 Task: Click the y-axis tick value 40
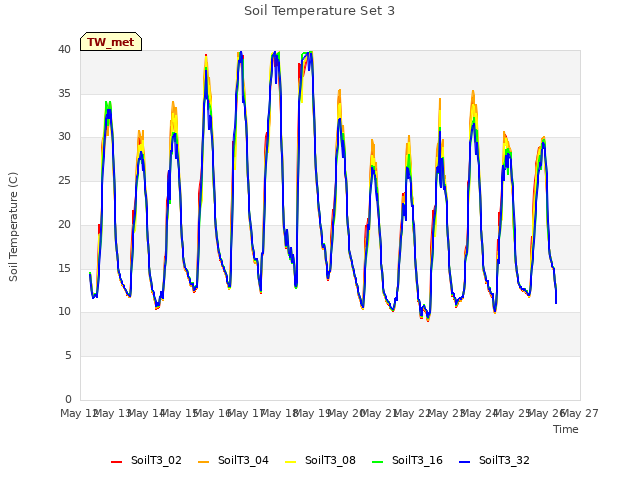point(64,49)
